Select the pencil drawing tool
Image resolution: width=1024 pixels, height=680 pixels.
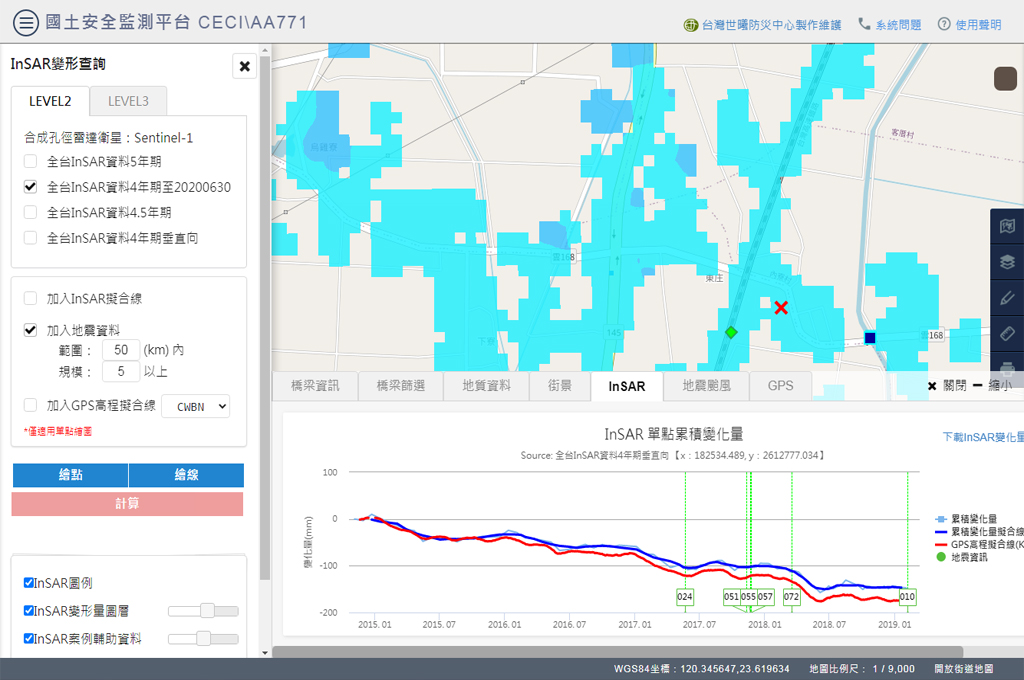point(1007,297)
